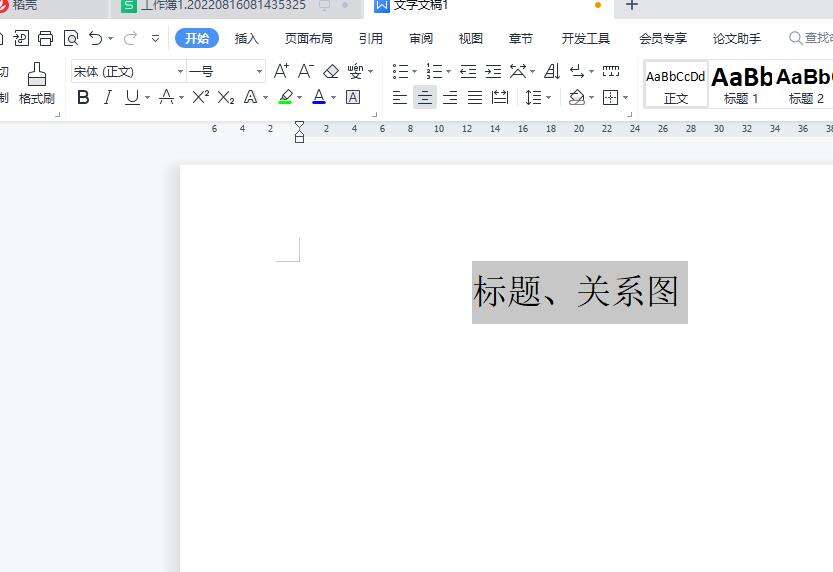Expand the borders dropdown arrow

pos(625,98)
